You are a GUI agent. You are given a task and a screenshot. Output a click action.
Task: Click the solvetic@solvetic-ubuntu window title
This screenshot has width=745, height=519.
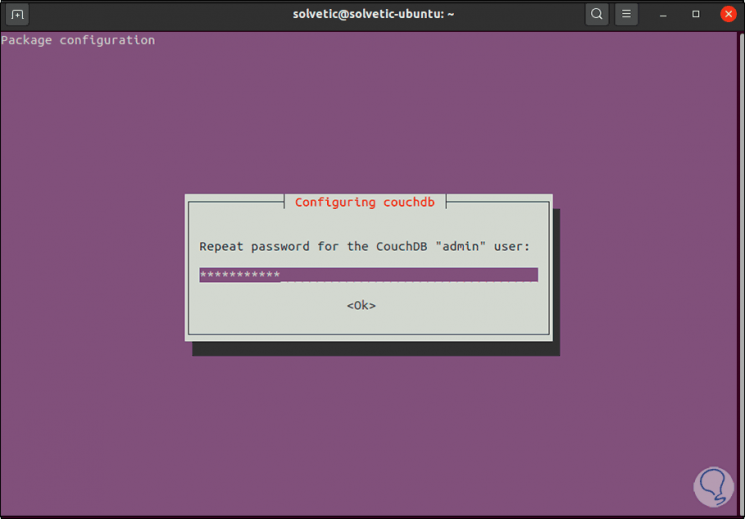tap(373, 14)
